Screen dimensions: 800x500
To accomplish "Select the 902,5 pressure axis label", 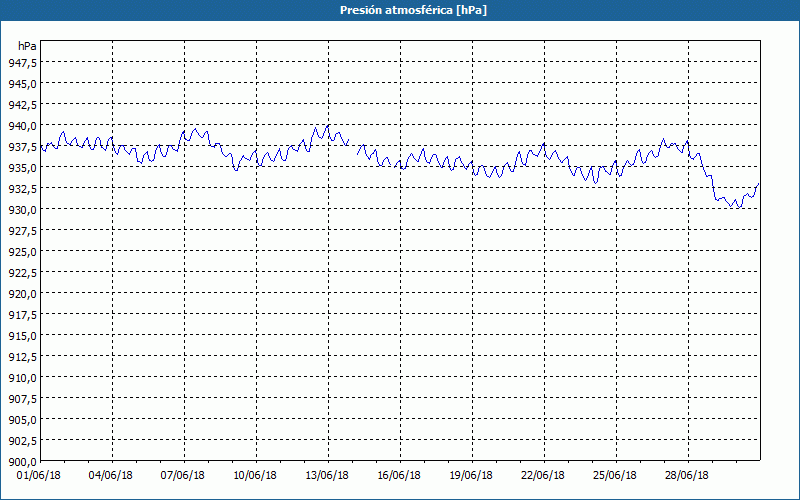I will pyautogui.click(x=22, y=441).
